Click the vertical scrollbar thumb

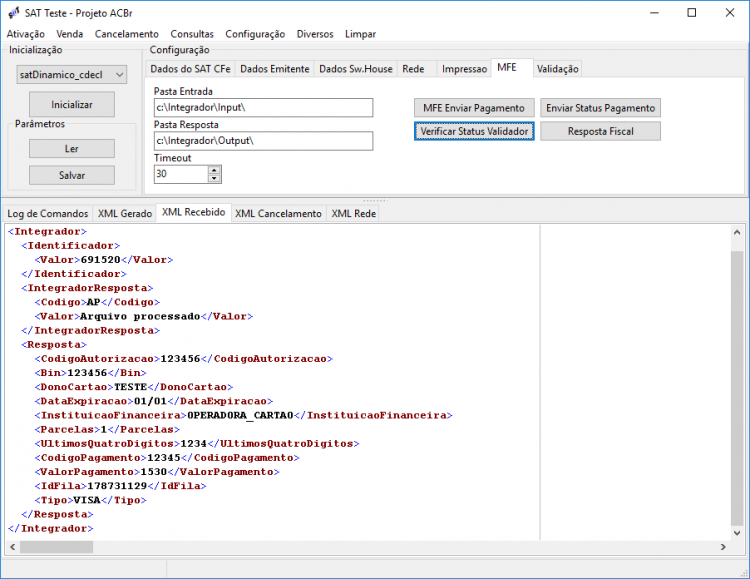[x=737, y=387]
